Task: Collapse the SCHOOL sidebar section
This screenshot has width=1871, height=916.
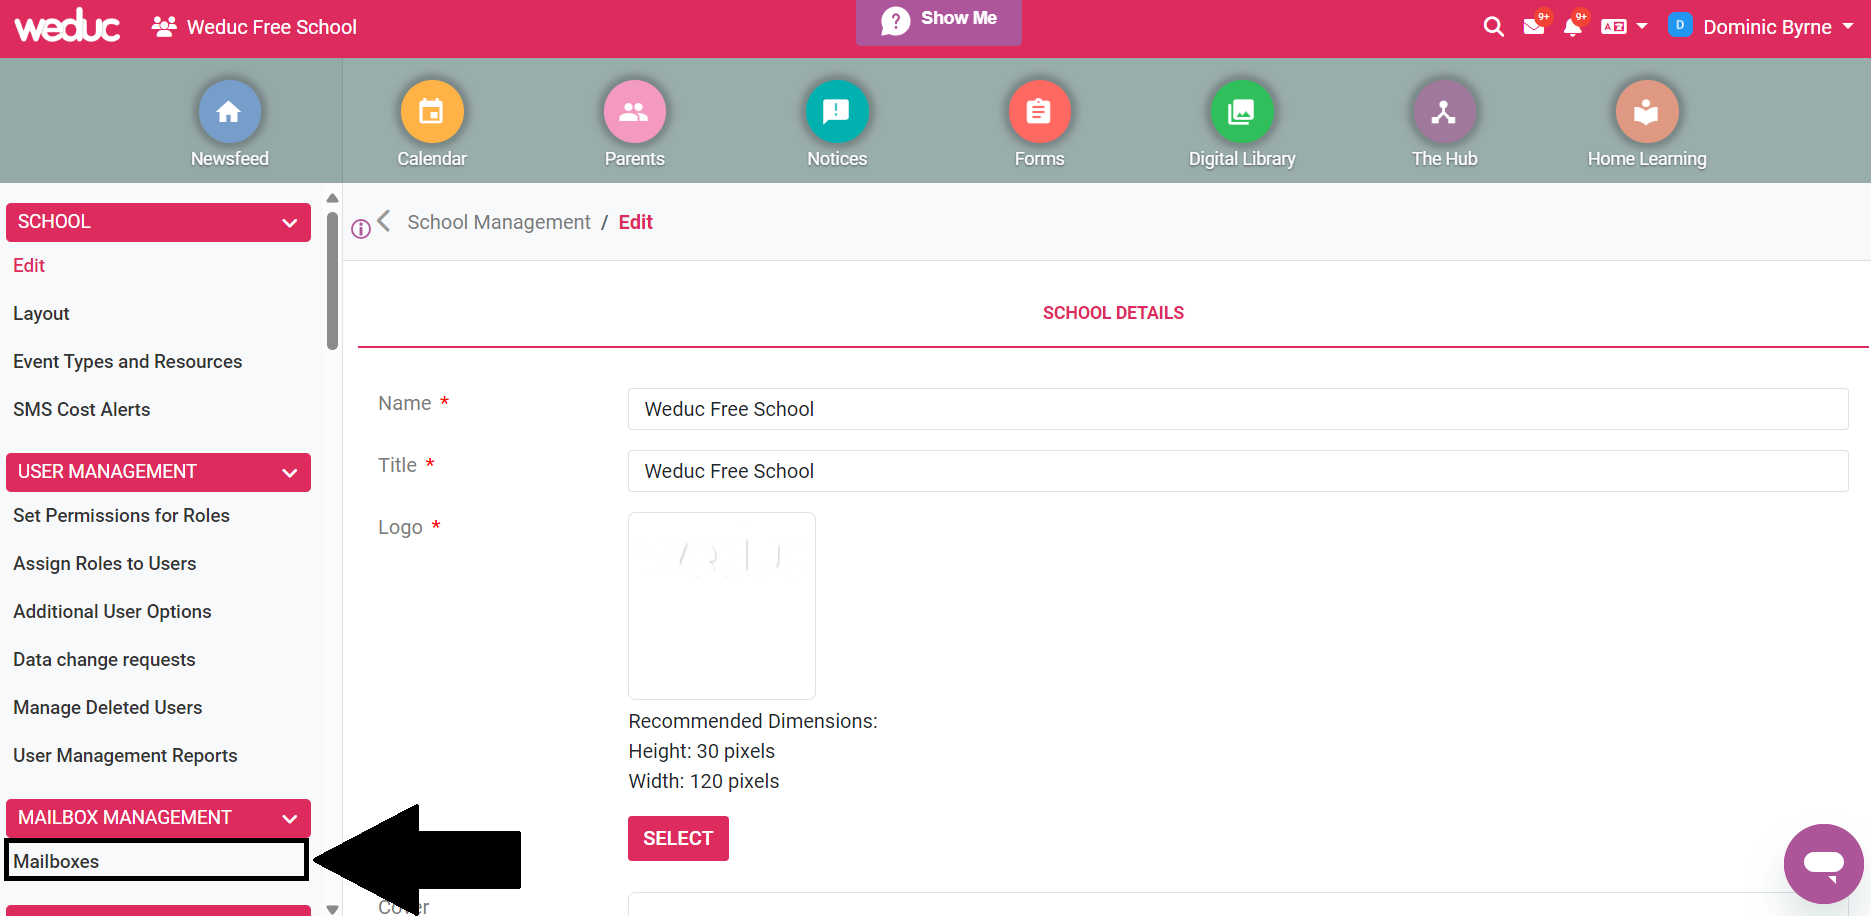Action: pos(289,222)
